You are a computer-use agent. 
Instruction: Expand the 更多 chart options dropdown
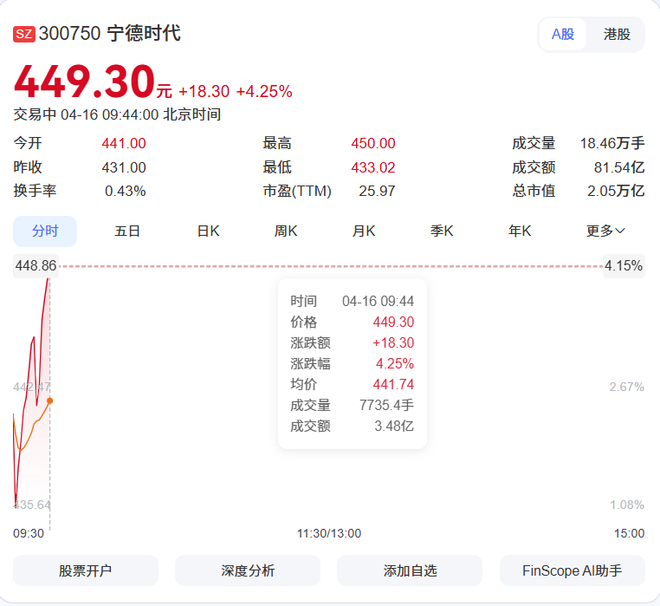(x=605, y=231)
